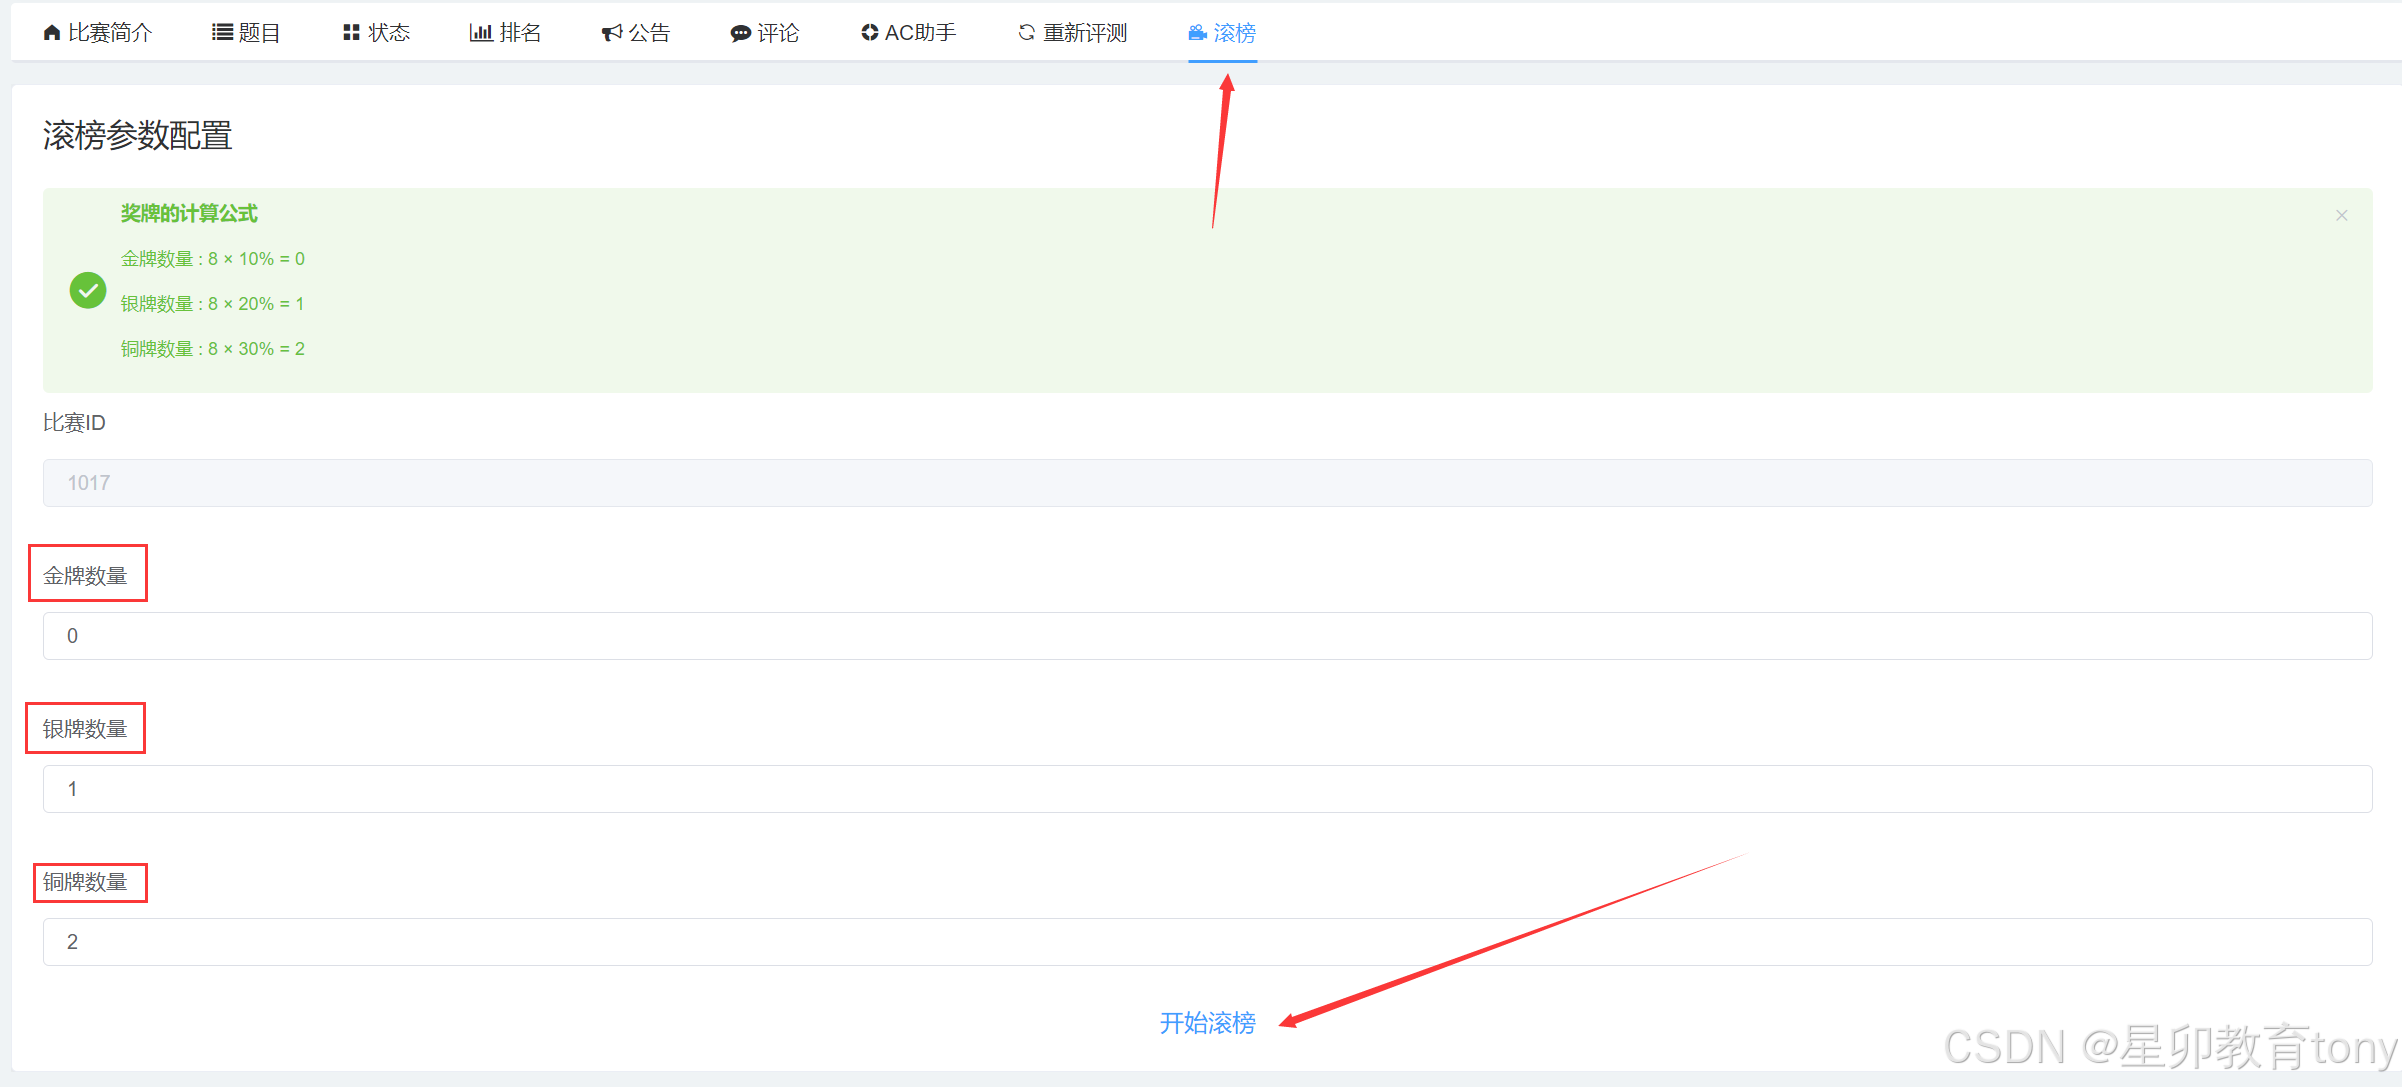
Task: Go to the 比赛简介 tab
Action: pyautogui.click(x=110, y=33)
